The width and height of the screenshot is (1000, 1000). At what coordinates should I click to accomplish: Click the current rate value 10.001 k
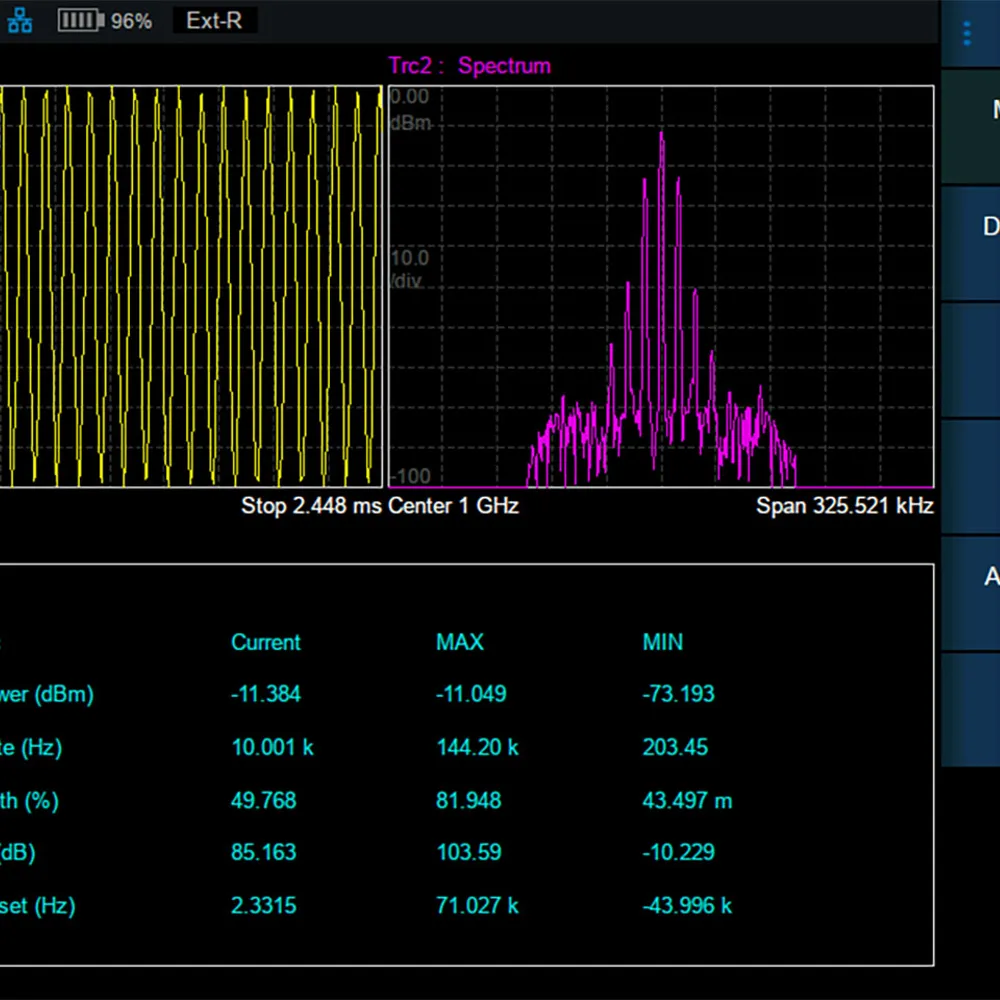coord(272,747)
